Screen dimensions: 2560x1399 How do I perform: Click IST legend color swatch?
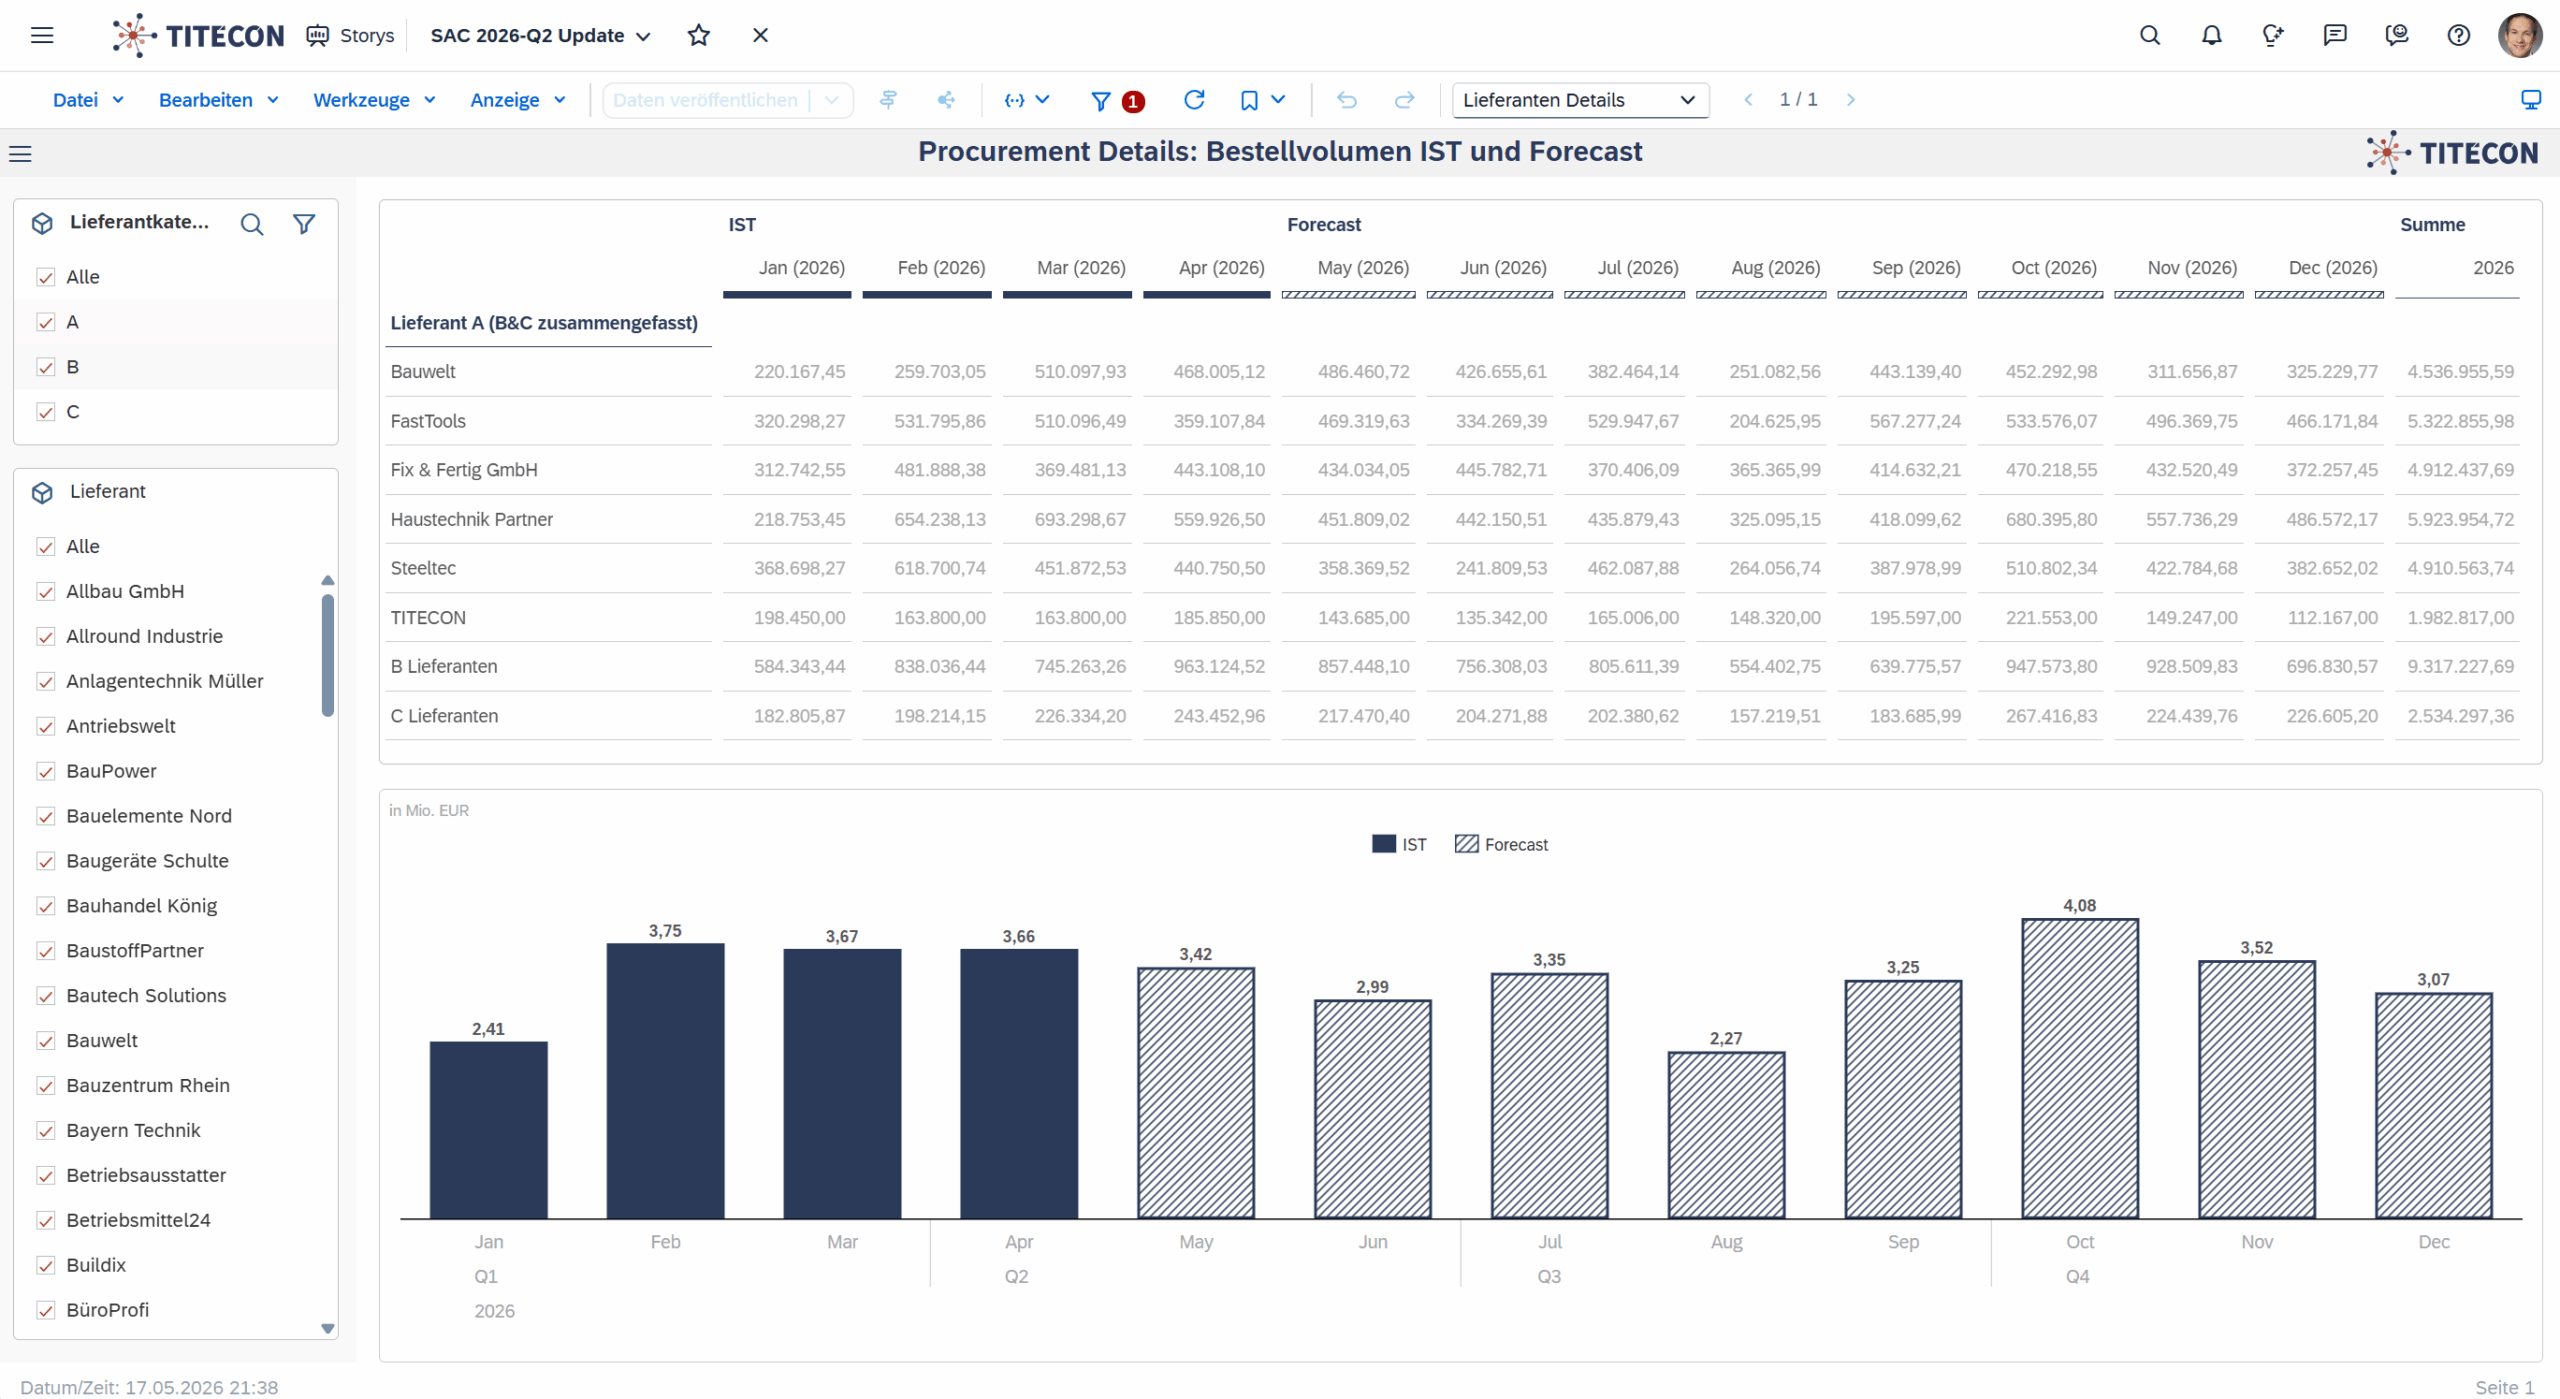(x=1384, y=845)
